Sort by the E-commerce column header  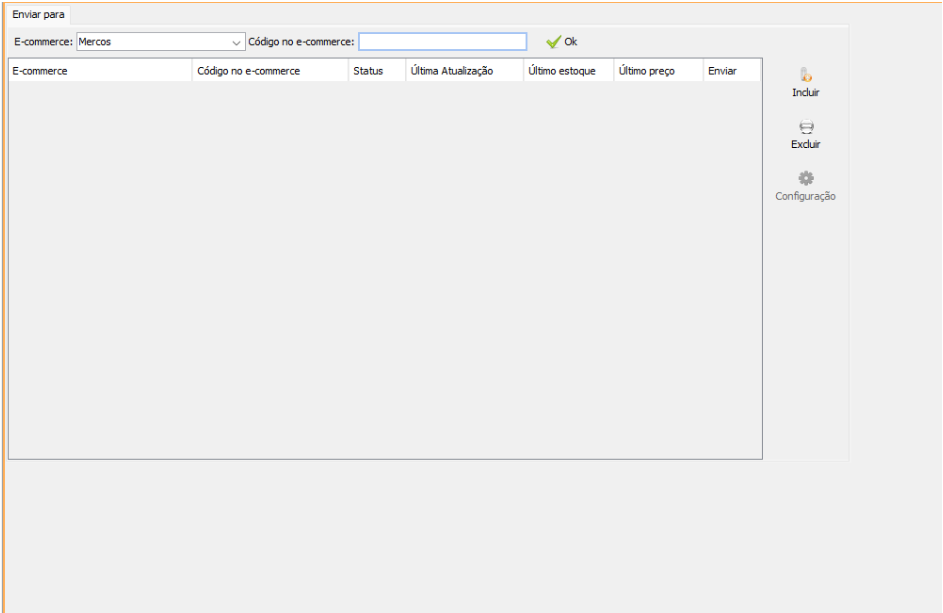(100, 71)
